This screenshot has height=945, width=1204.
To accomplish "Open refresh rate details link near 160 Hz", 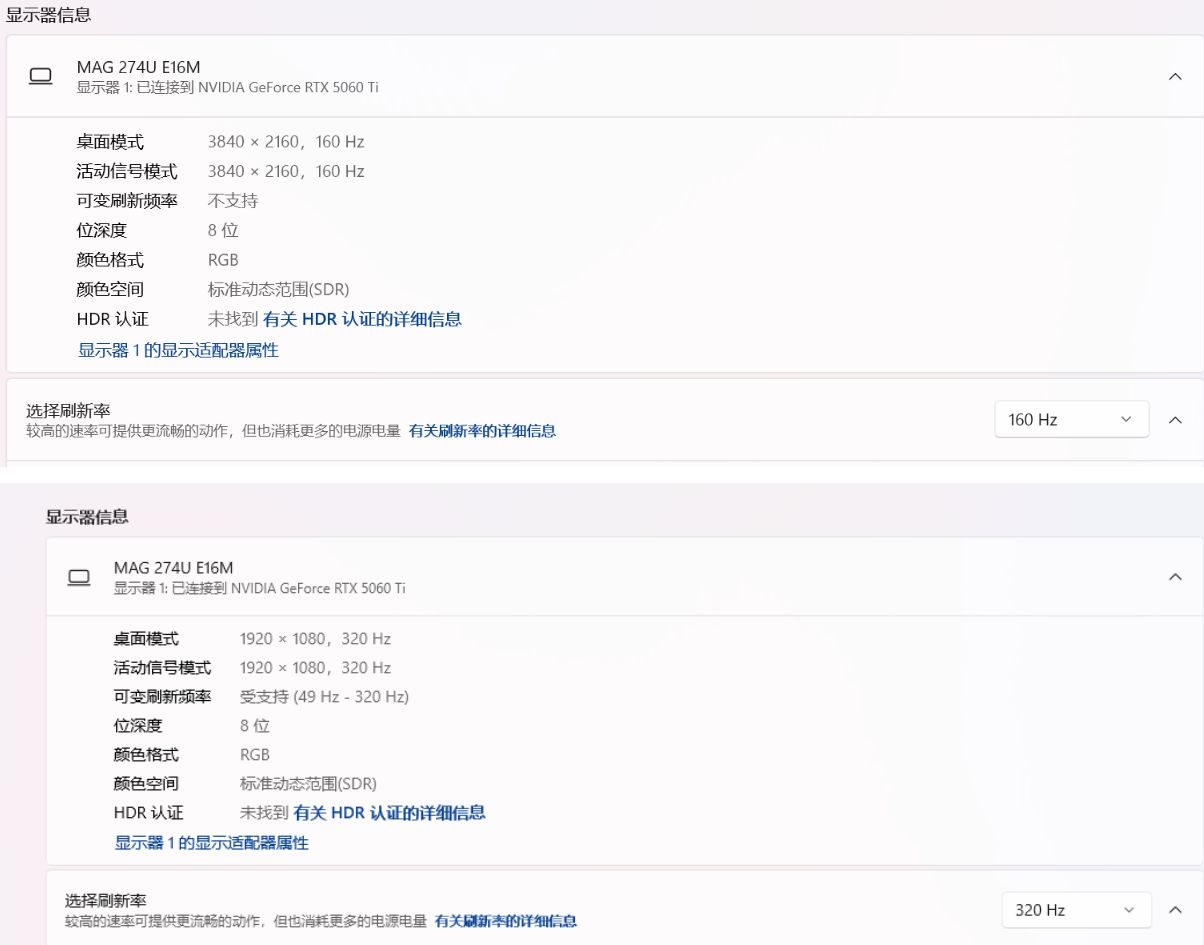I will tap(482, 431).
